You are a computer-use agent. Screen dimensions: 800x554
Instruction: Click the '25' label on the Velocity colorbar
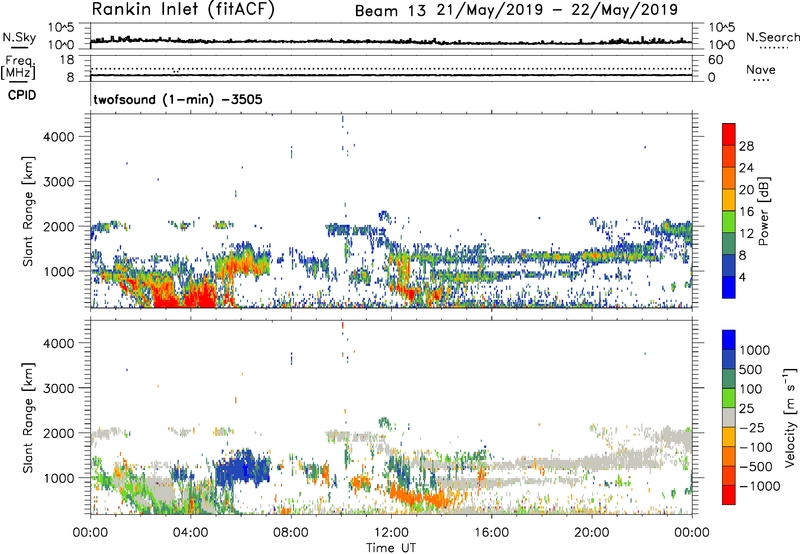pos(746,408)
